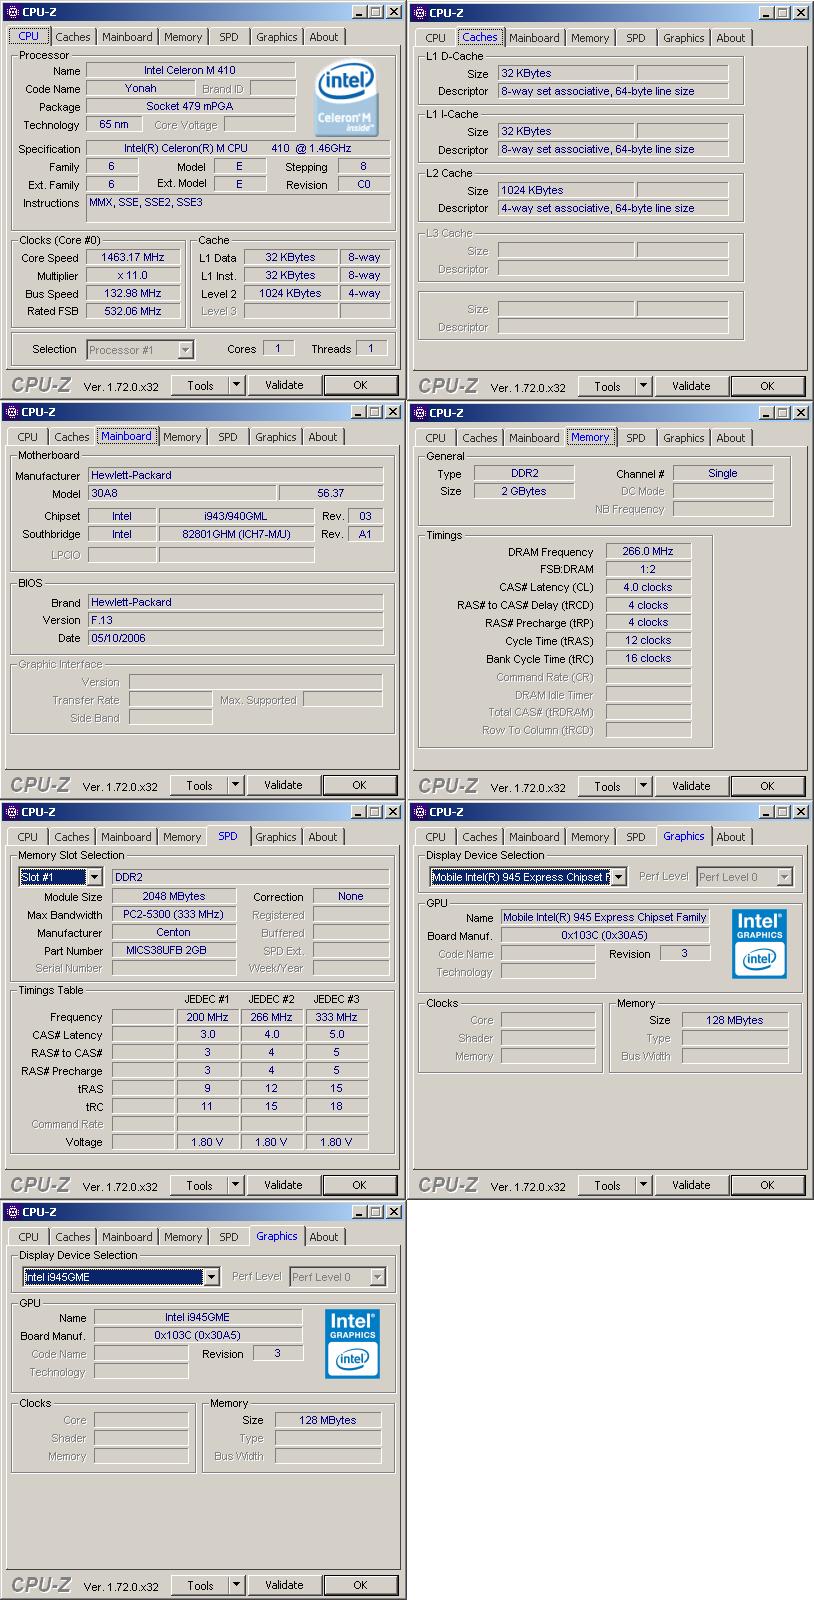Click DRAM Frequency value '266.0 MHz'
This screenshot has height=1600, width=814.
point(648,551)
